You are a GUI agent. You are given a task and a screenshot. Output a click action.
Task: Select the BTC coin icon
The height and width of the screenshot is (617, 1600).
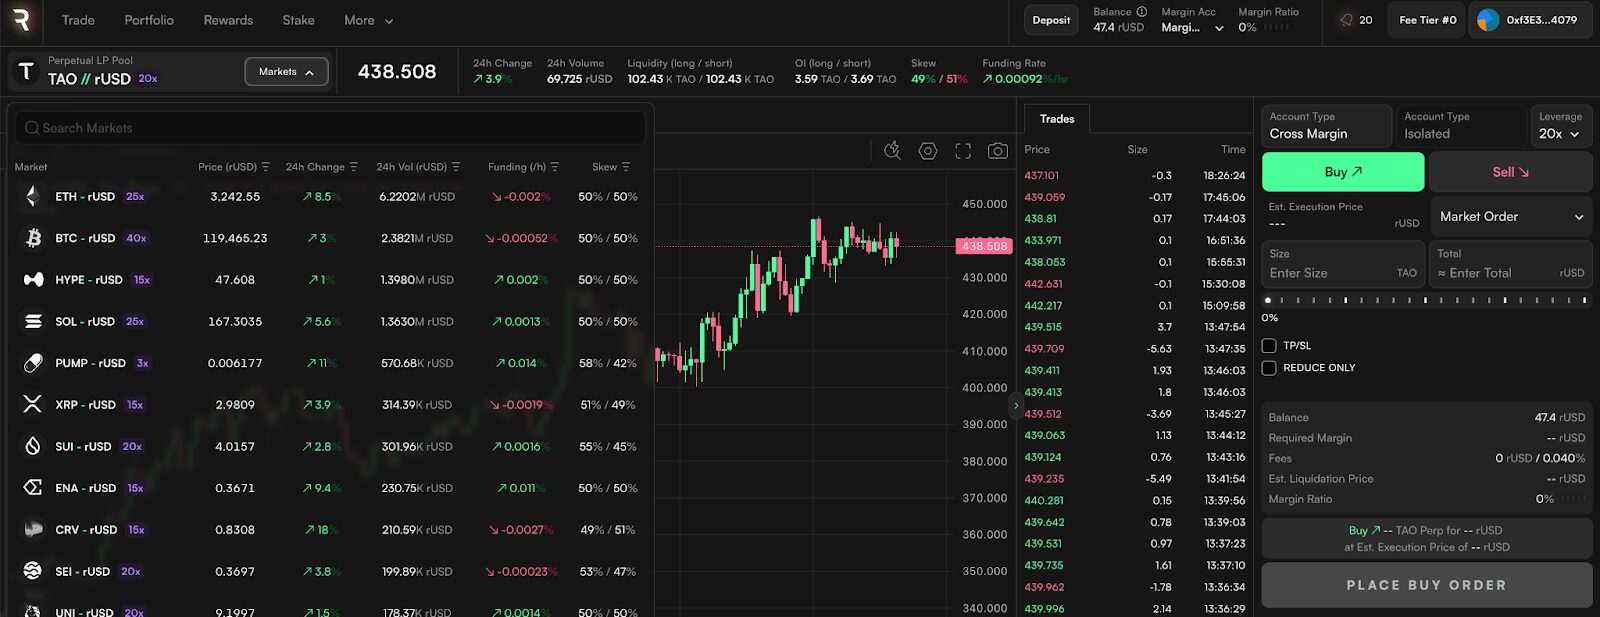point(33,238)
